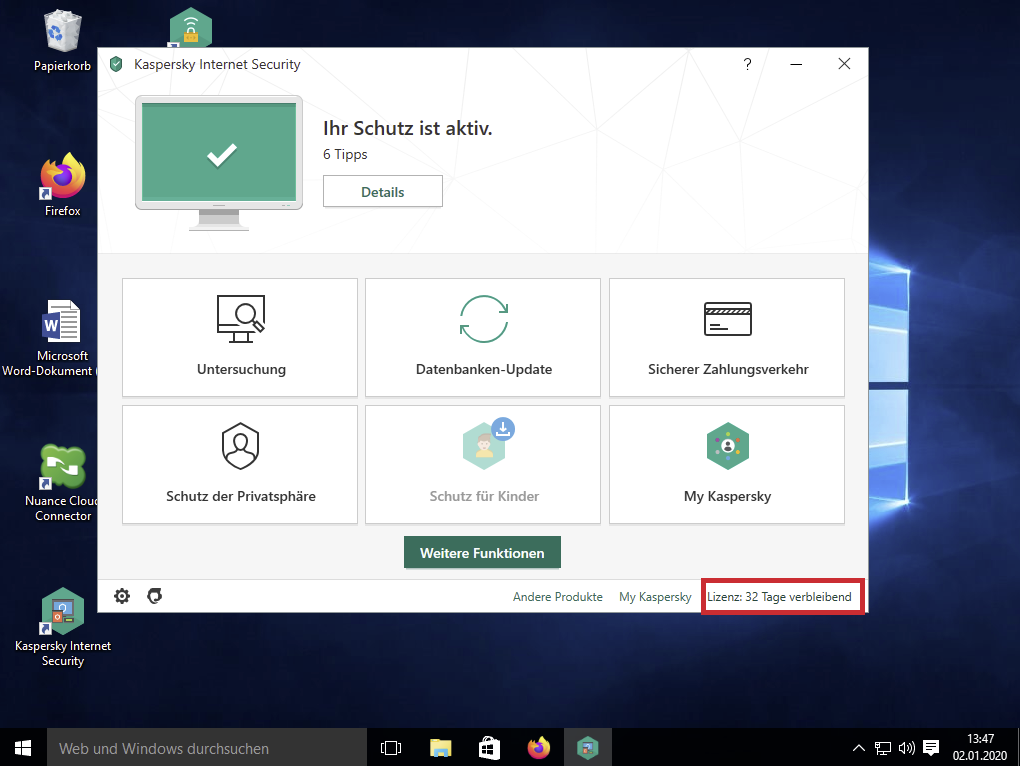Image resolution: width=1020 pixels, height=766 pixels.
Task: Open the My Kaspersky tile
Action: coord(727,464)
